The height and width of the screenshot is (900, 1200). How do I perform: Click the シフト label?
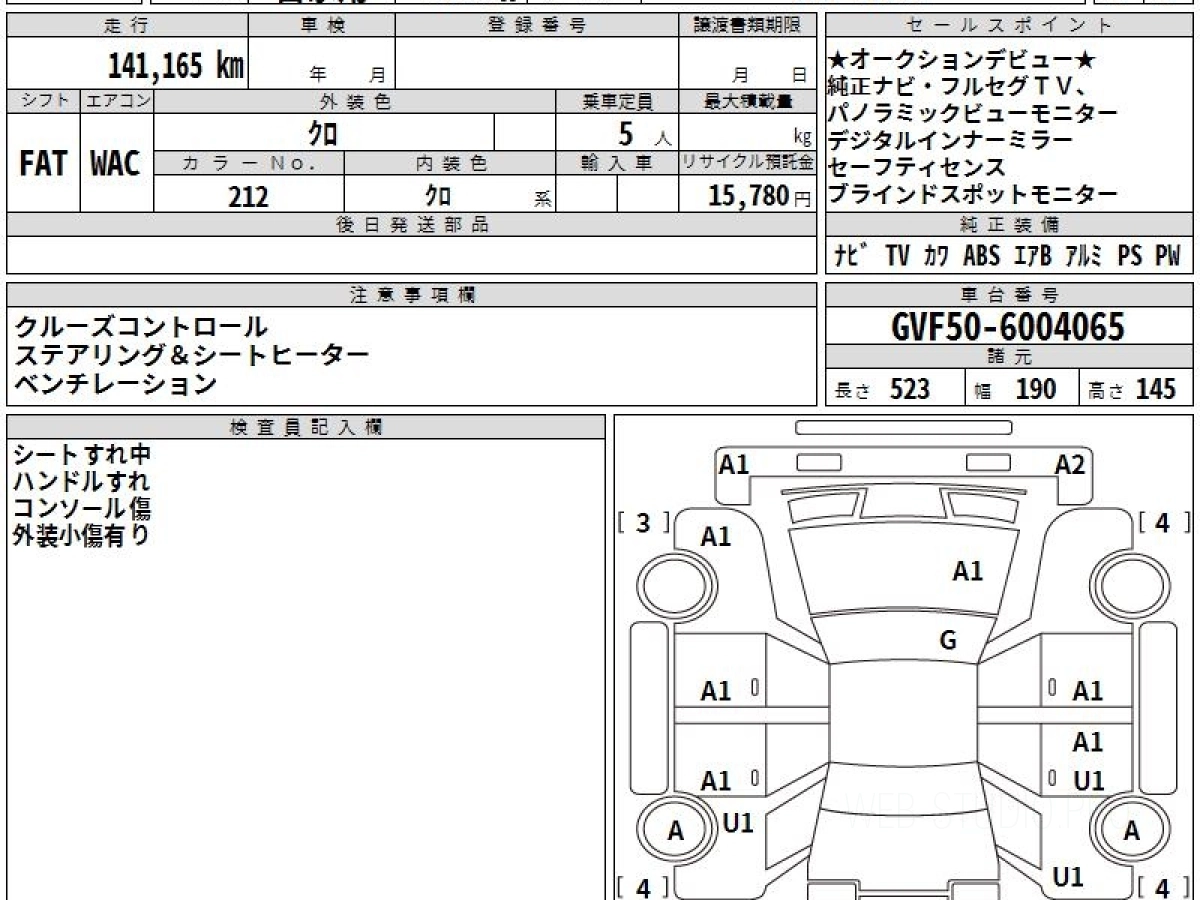pyautogui.click(x=43, y=101)
